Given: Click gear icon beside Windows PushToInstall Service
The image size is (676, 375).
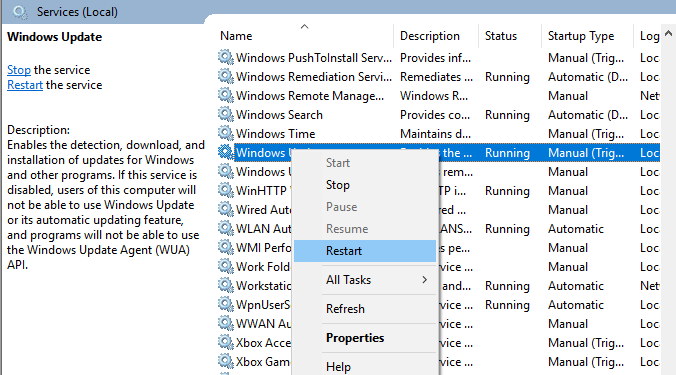Looking at the screenshot, I should (225, 57).
